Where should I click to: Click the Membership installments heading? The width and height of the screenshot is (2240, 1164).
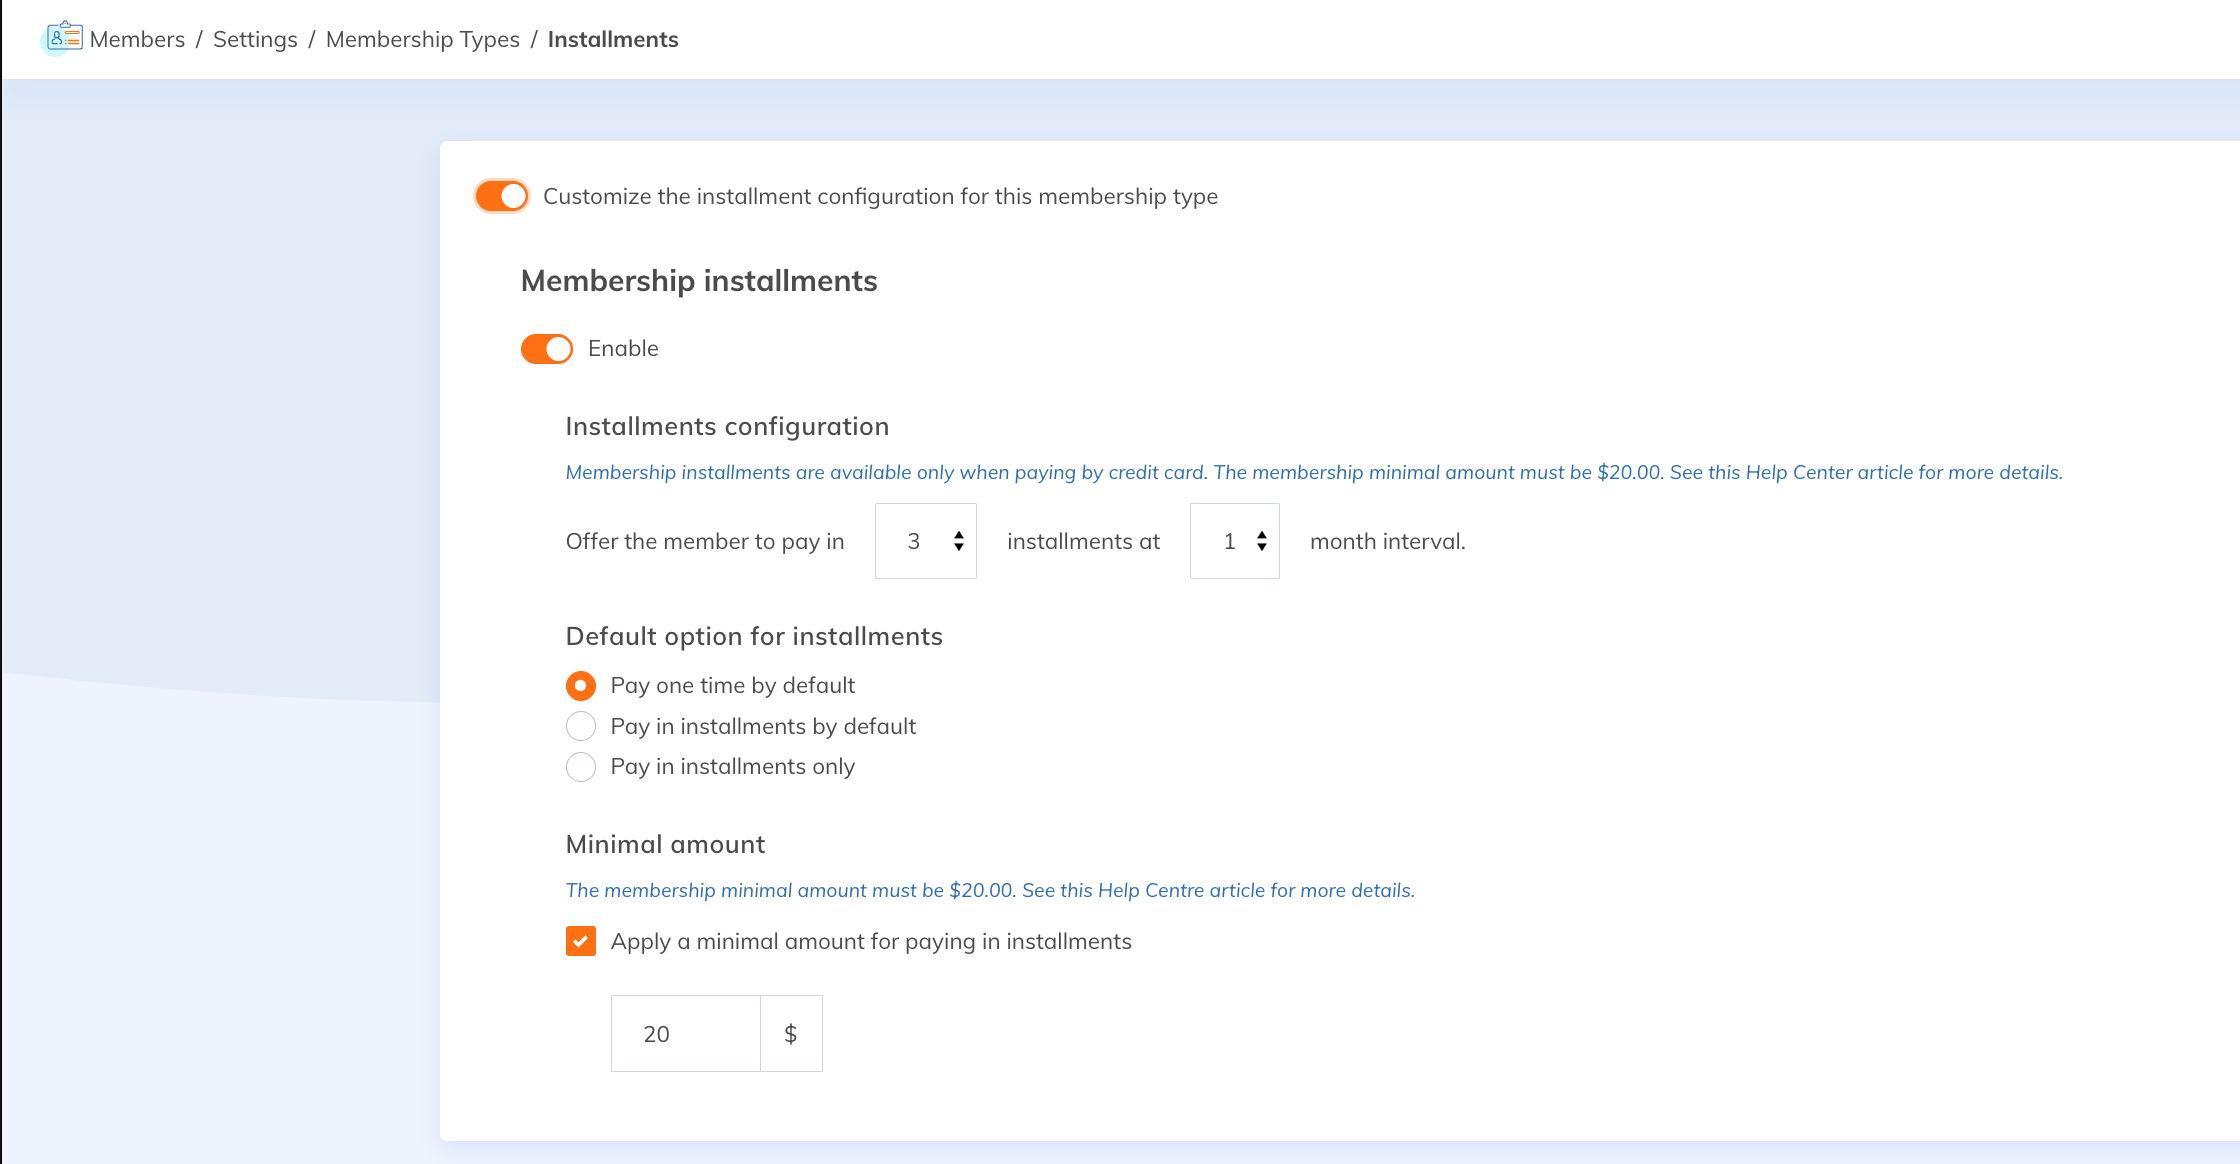699,281
